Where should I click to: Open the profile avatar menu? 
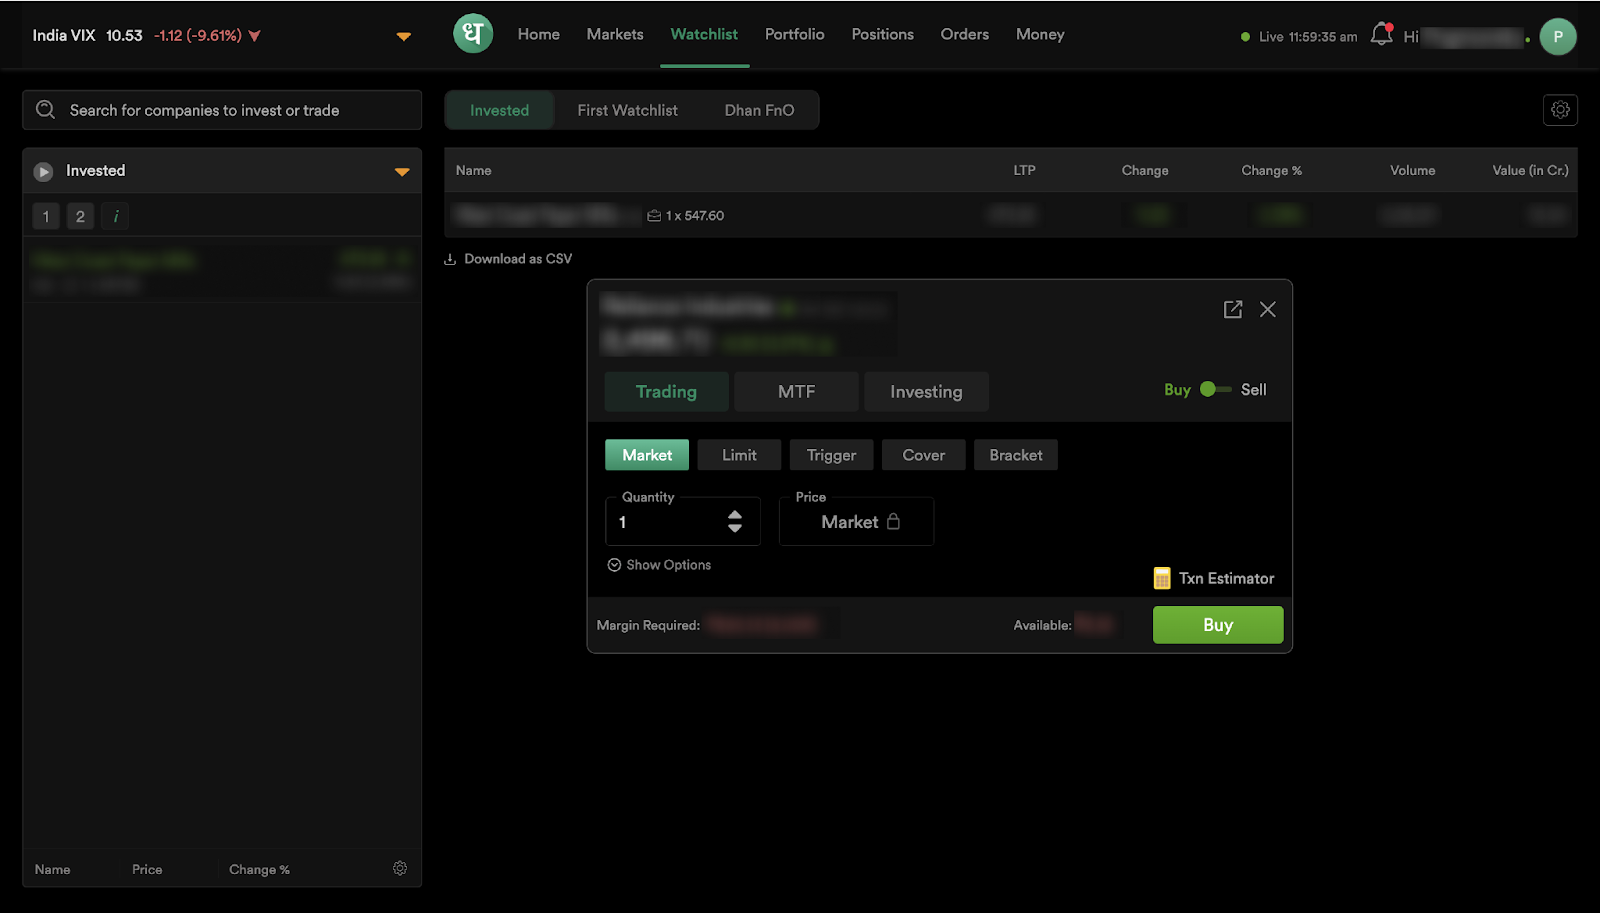point(1558,36)
